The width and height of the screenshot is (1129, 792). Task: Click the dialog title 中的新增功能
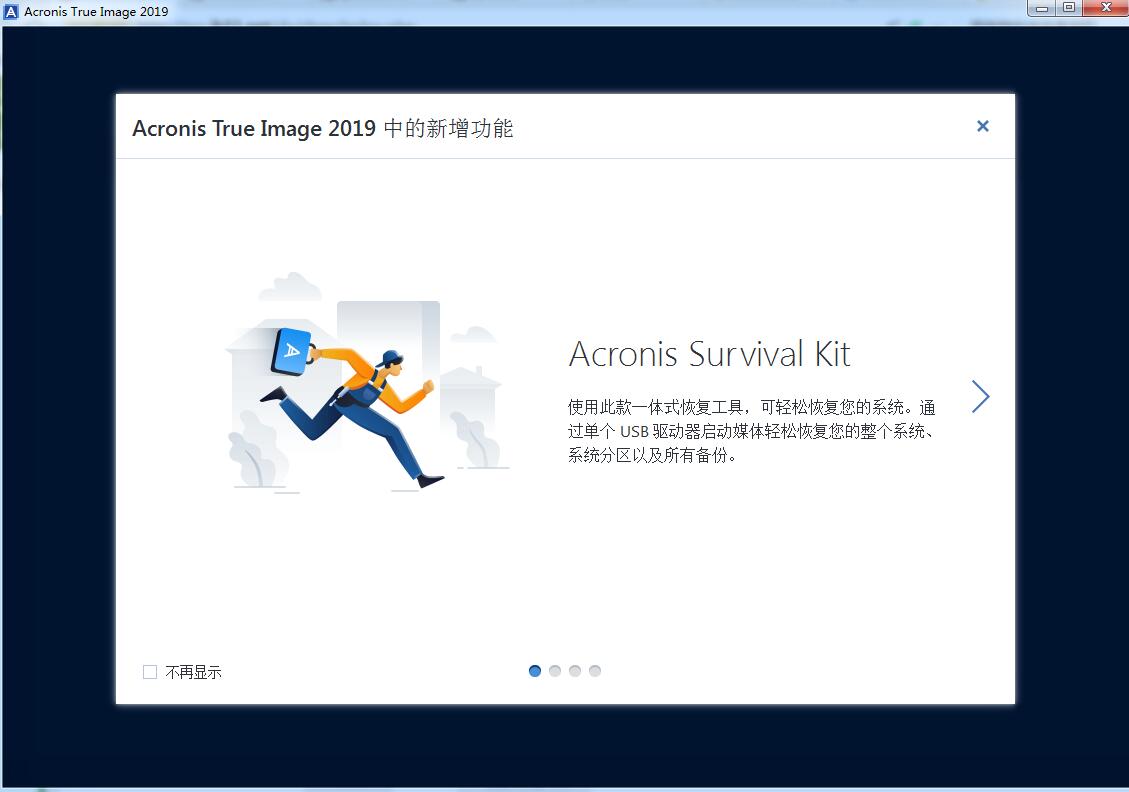[448, 128]
